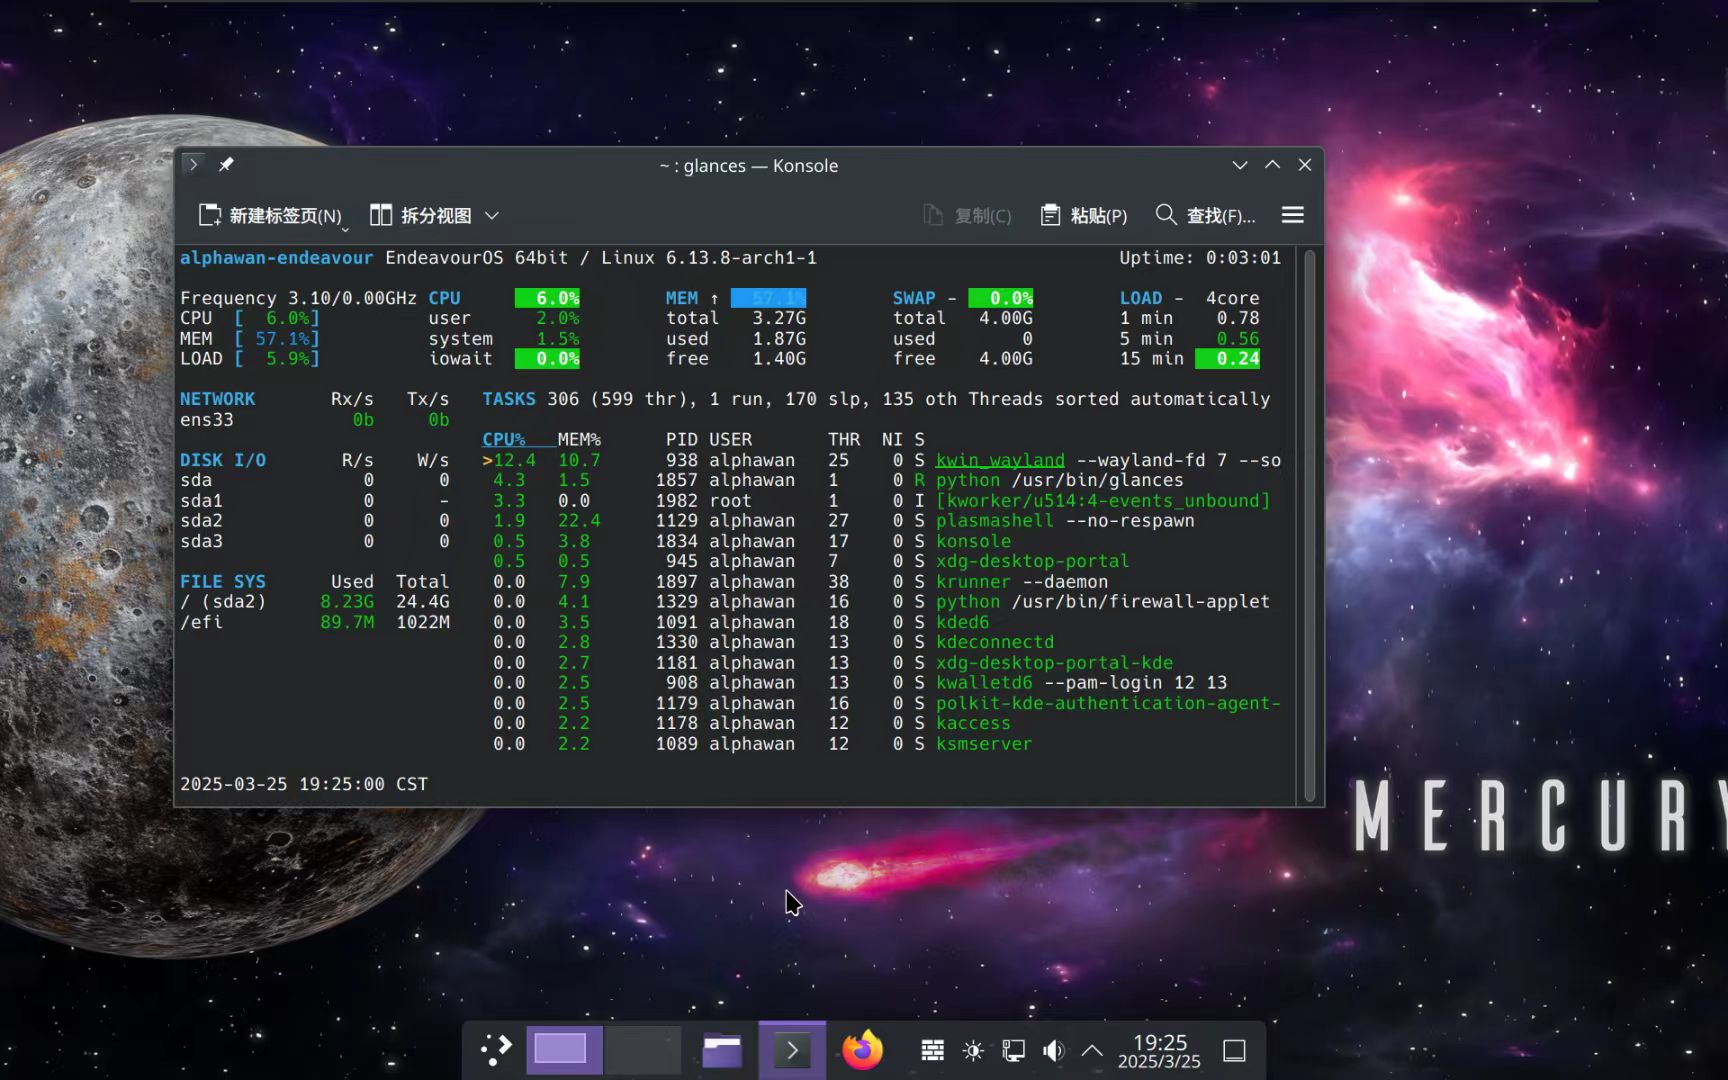This screenshot has width=1728, height=1080.
Task: Click the kworker/u514:4-events_unbound process
Action: pos(1103,501)
